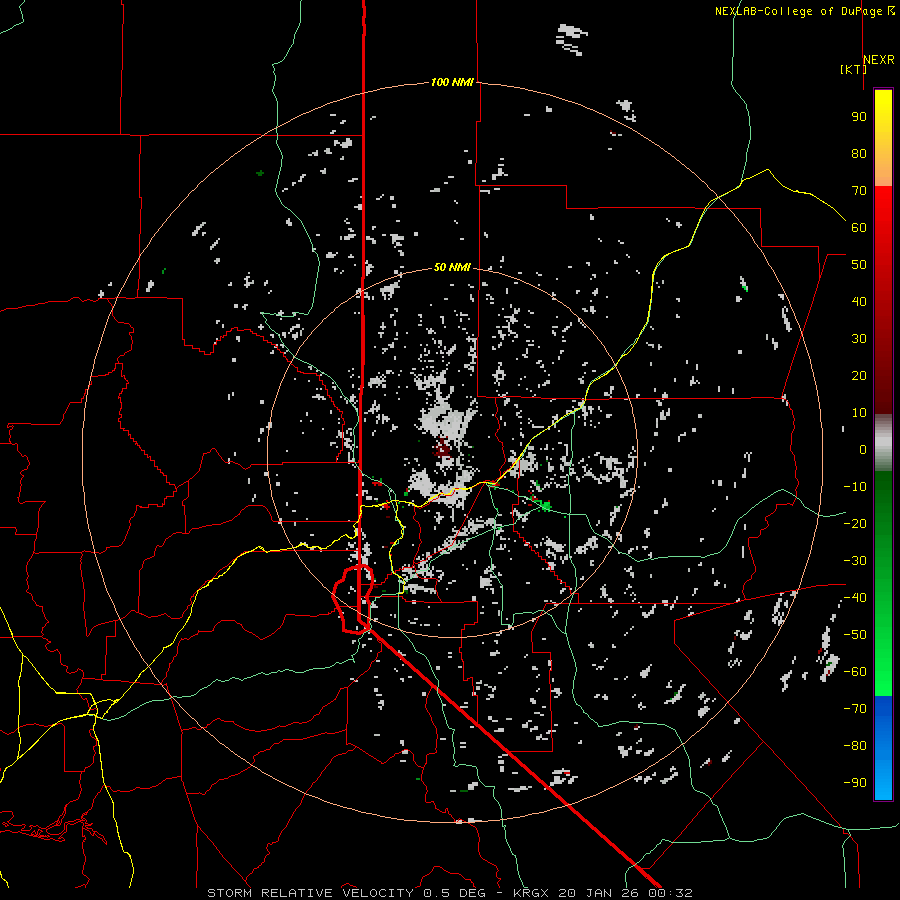Screen dimensions: 900x900
Task: Click the 50 value on velocity scale
Action: coord(859,265)
